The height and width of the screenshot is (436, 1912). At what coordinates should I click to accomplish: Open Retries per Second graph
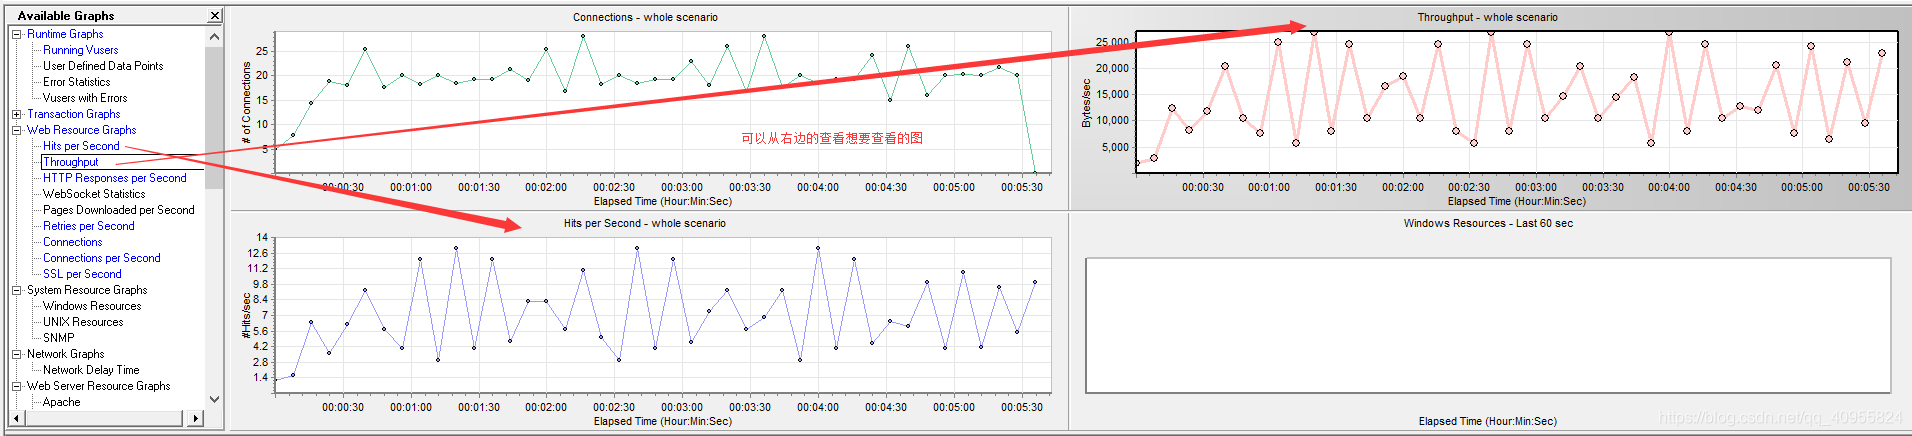(88, 226)
